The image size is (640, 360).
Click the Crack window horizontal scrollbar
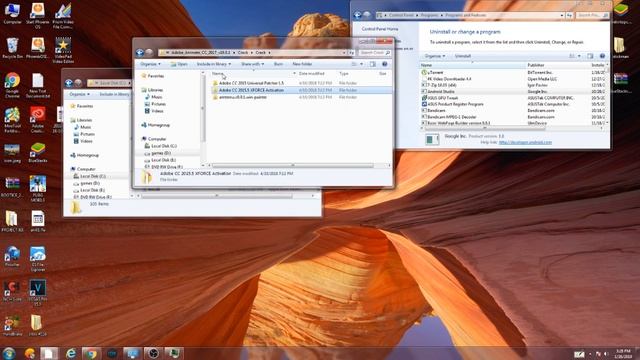(292, 165)
